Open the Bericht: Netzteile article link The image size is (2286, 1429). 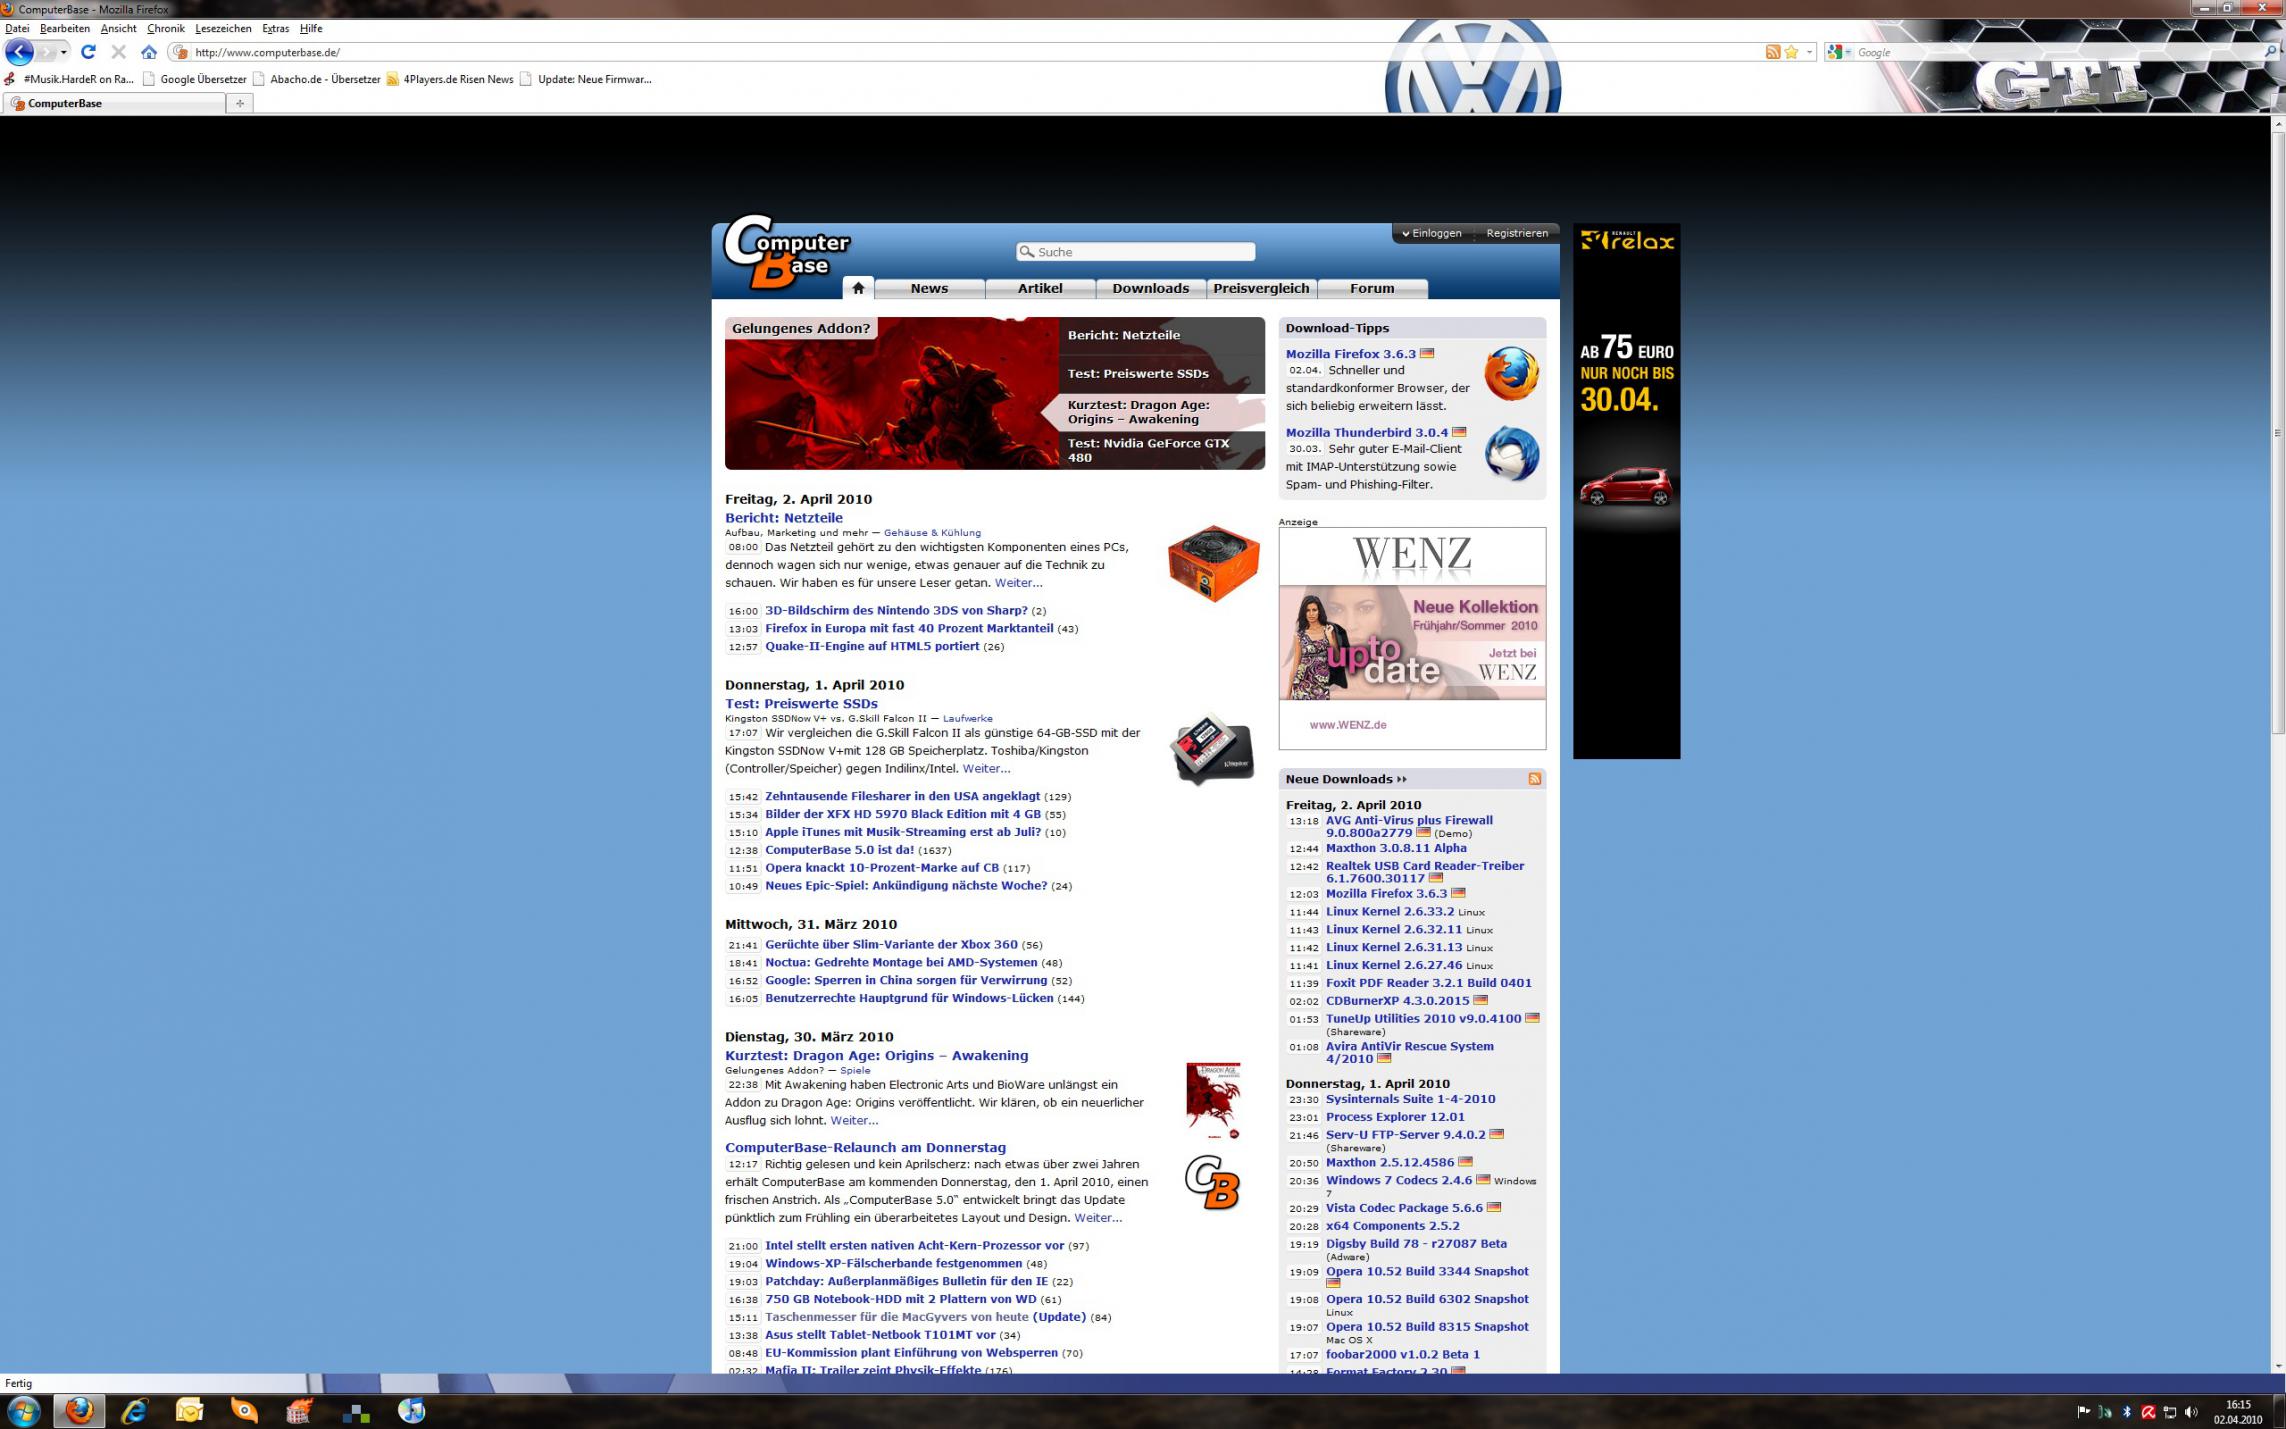pos(783,518)
